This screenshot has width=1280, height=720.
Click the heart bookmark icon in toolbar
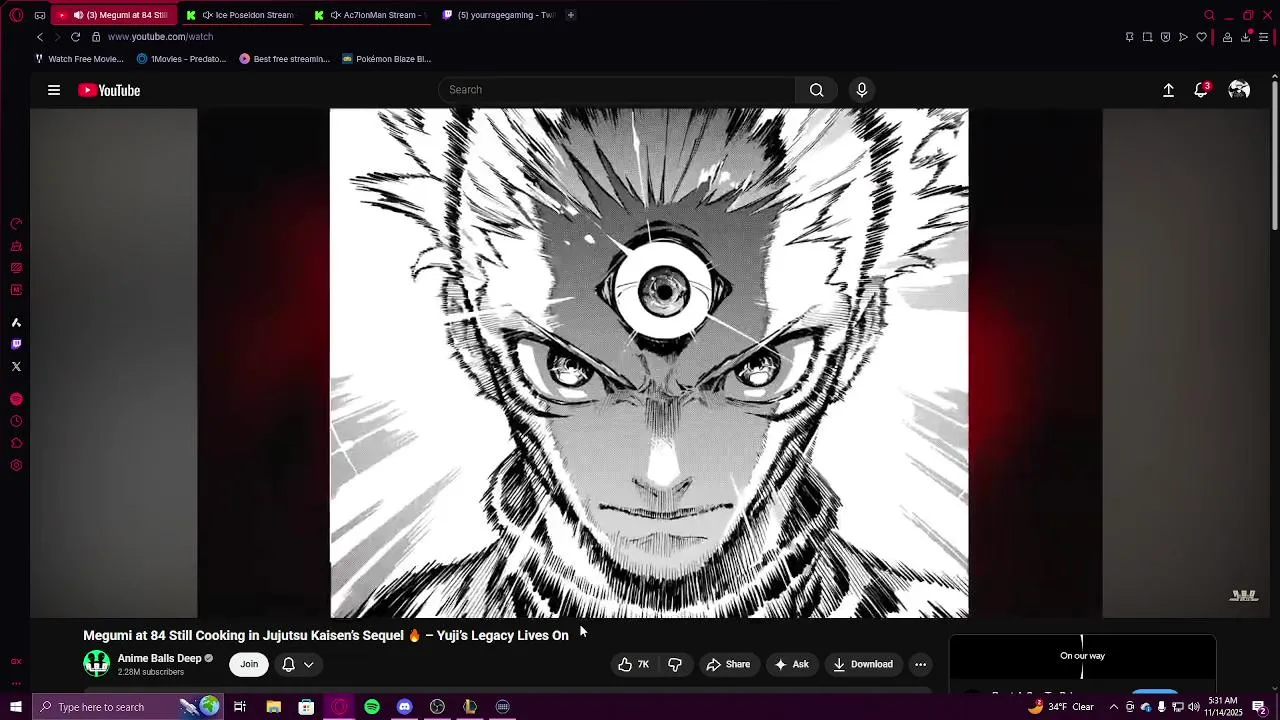click(x=1201, y=37)
